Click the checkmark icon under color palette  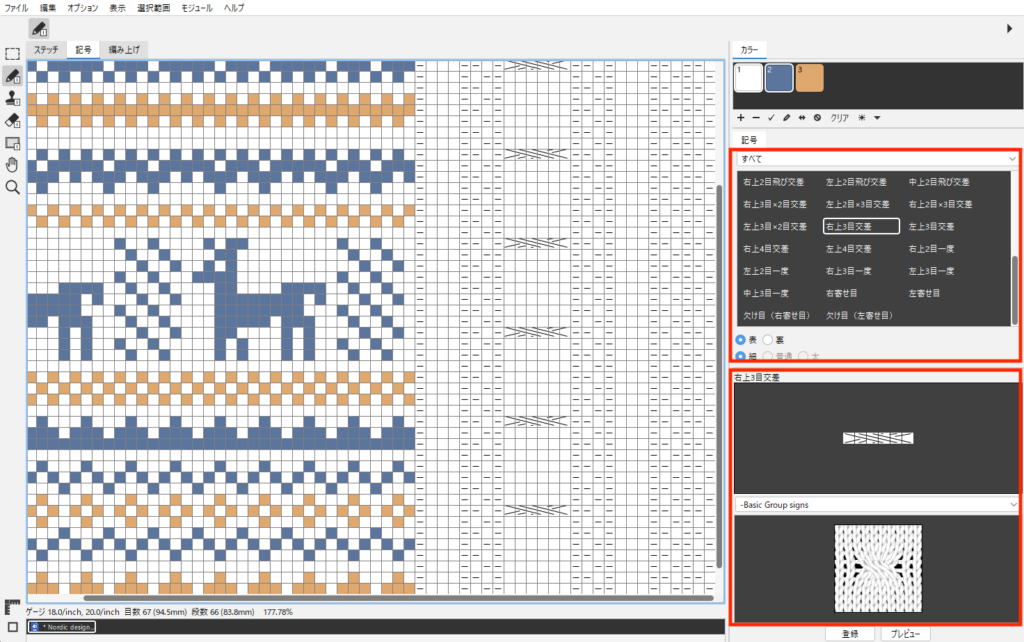tap(771, 118)
